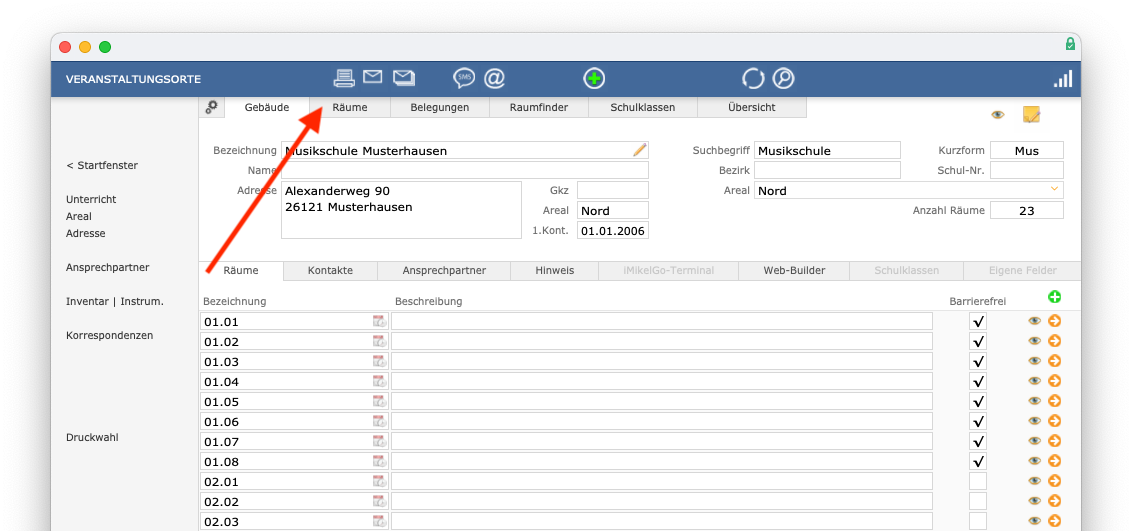The image size is (1137, 531).
Task: Open the SMS speech bubble icon
Action: (x=464, y=78)
